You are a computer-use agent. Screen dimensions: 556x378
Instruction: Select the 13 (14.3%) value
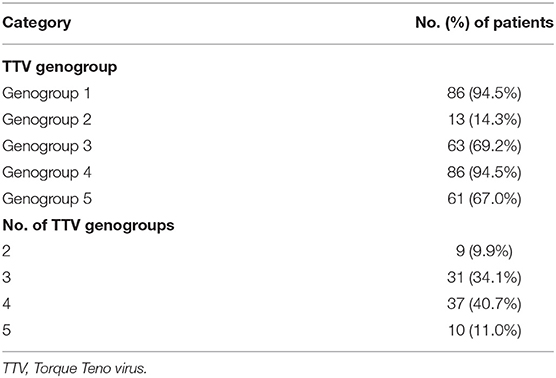coord(484,120)
